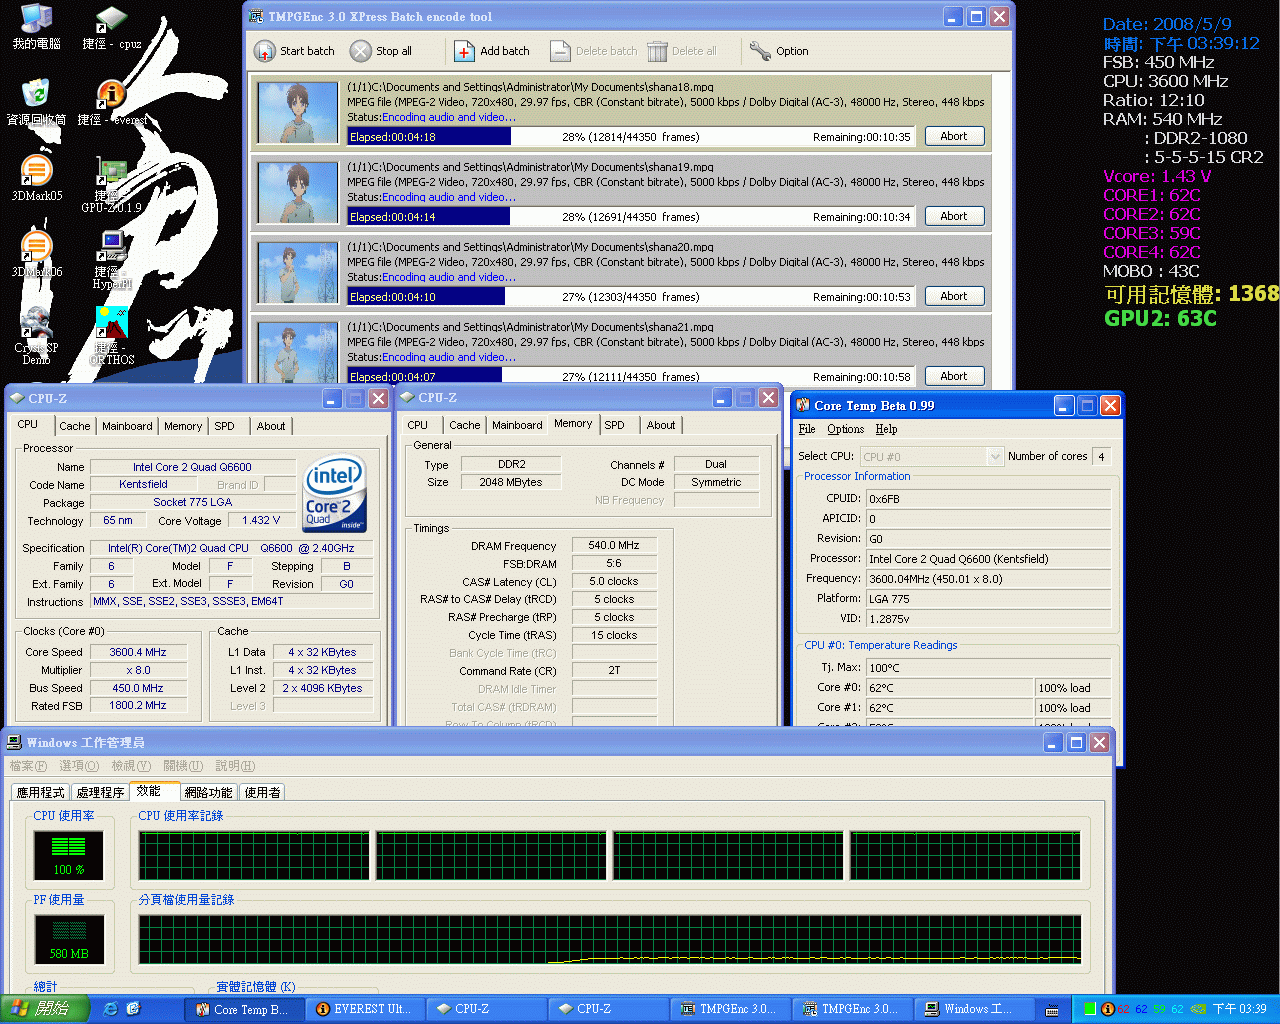This screenshot has height=1024, width=1280.
Task: Open the HyperPI shortcut desktop icon
Action: pos(111,260)
